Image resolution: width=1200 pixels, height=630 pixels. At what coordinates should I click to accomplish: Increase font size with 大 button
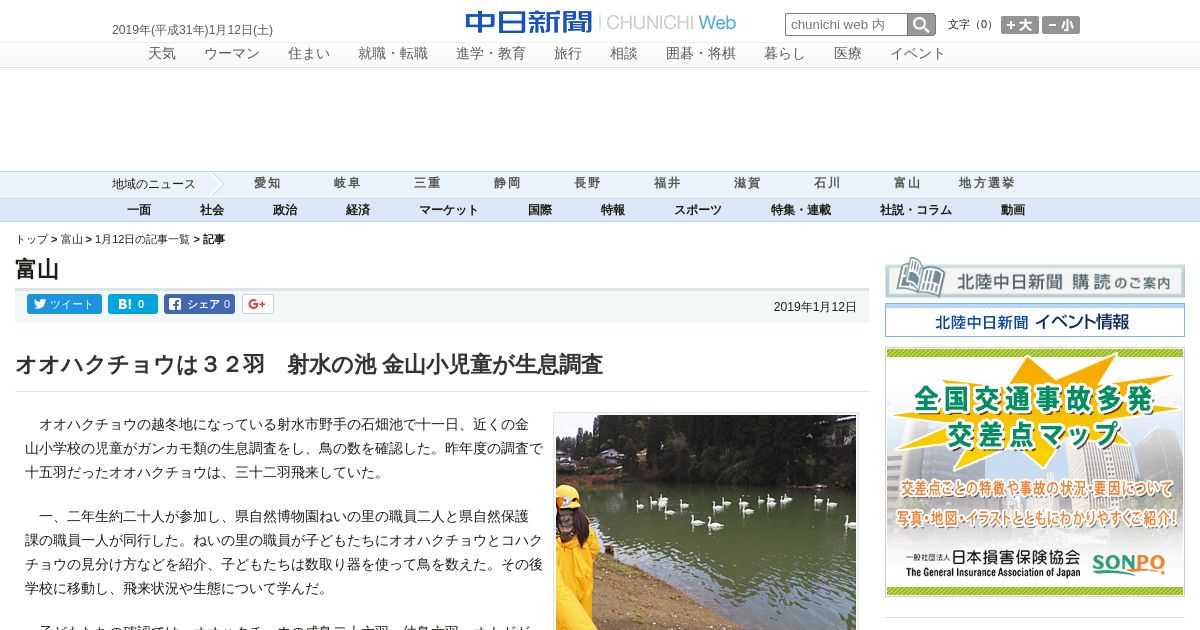(1020, 25)
